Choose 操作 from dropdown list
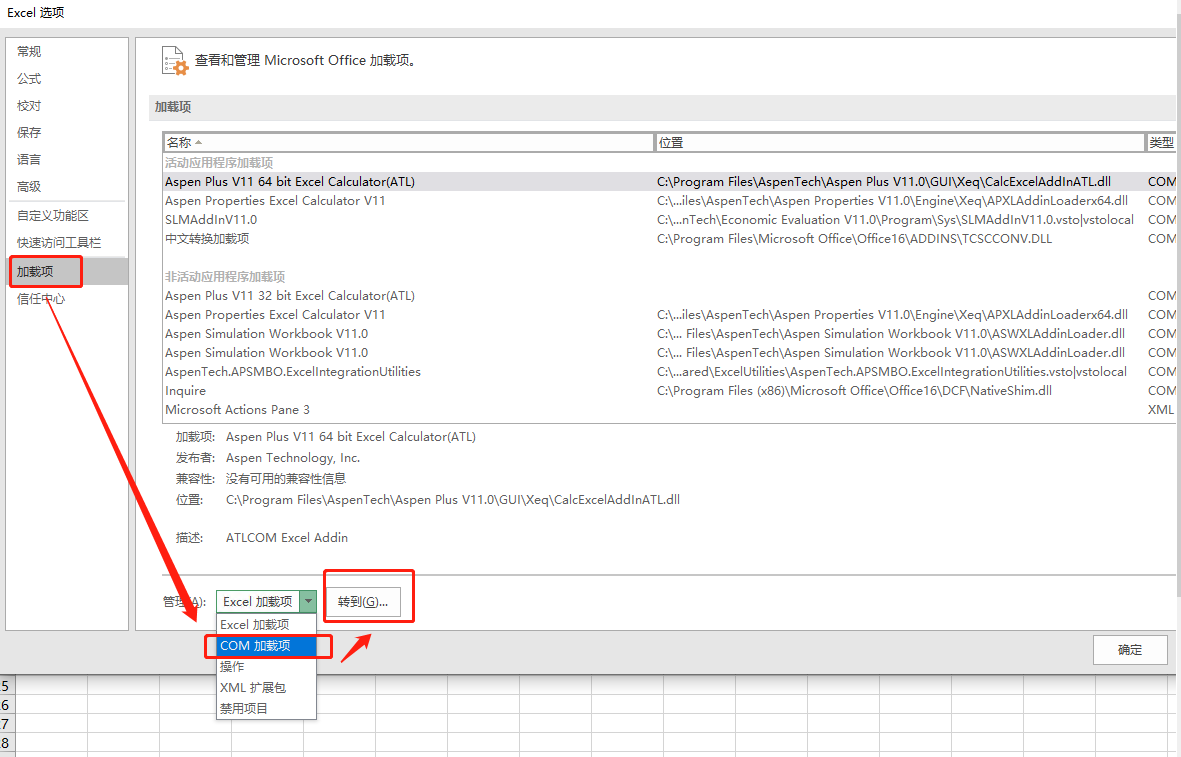 (x=266, y=667)
